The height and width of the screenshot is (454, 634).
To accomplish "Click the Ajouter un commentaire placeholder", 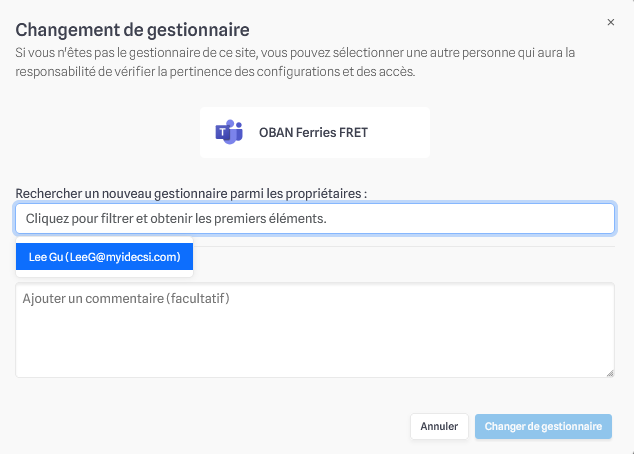I will [126, 298].
